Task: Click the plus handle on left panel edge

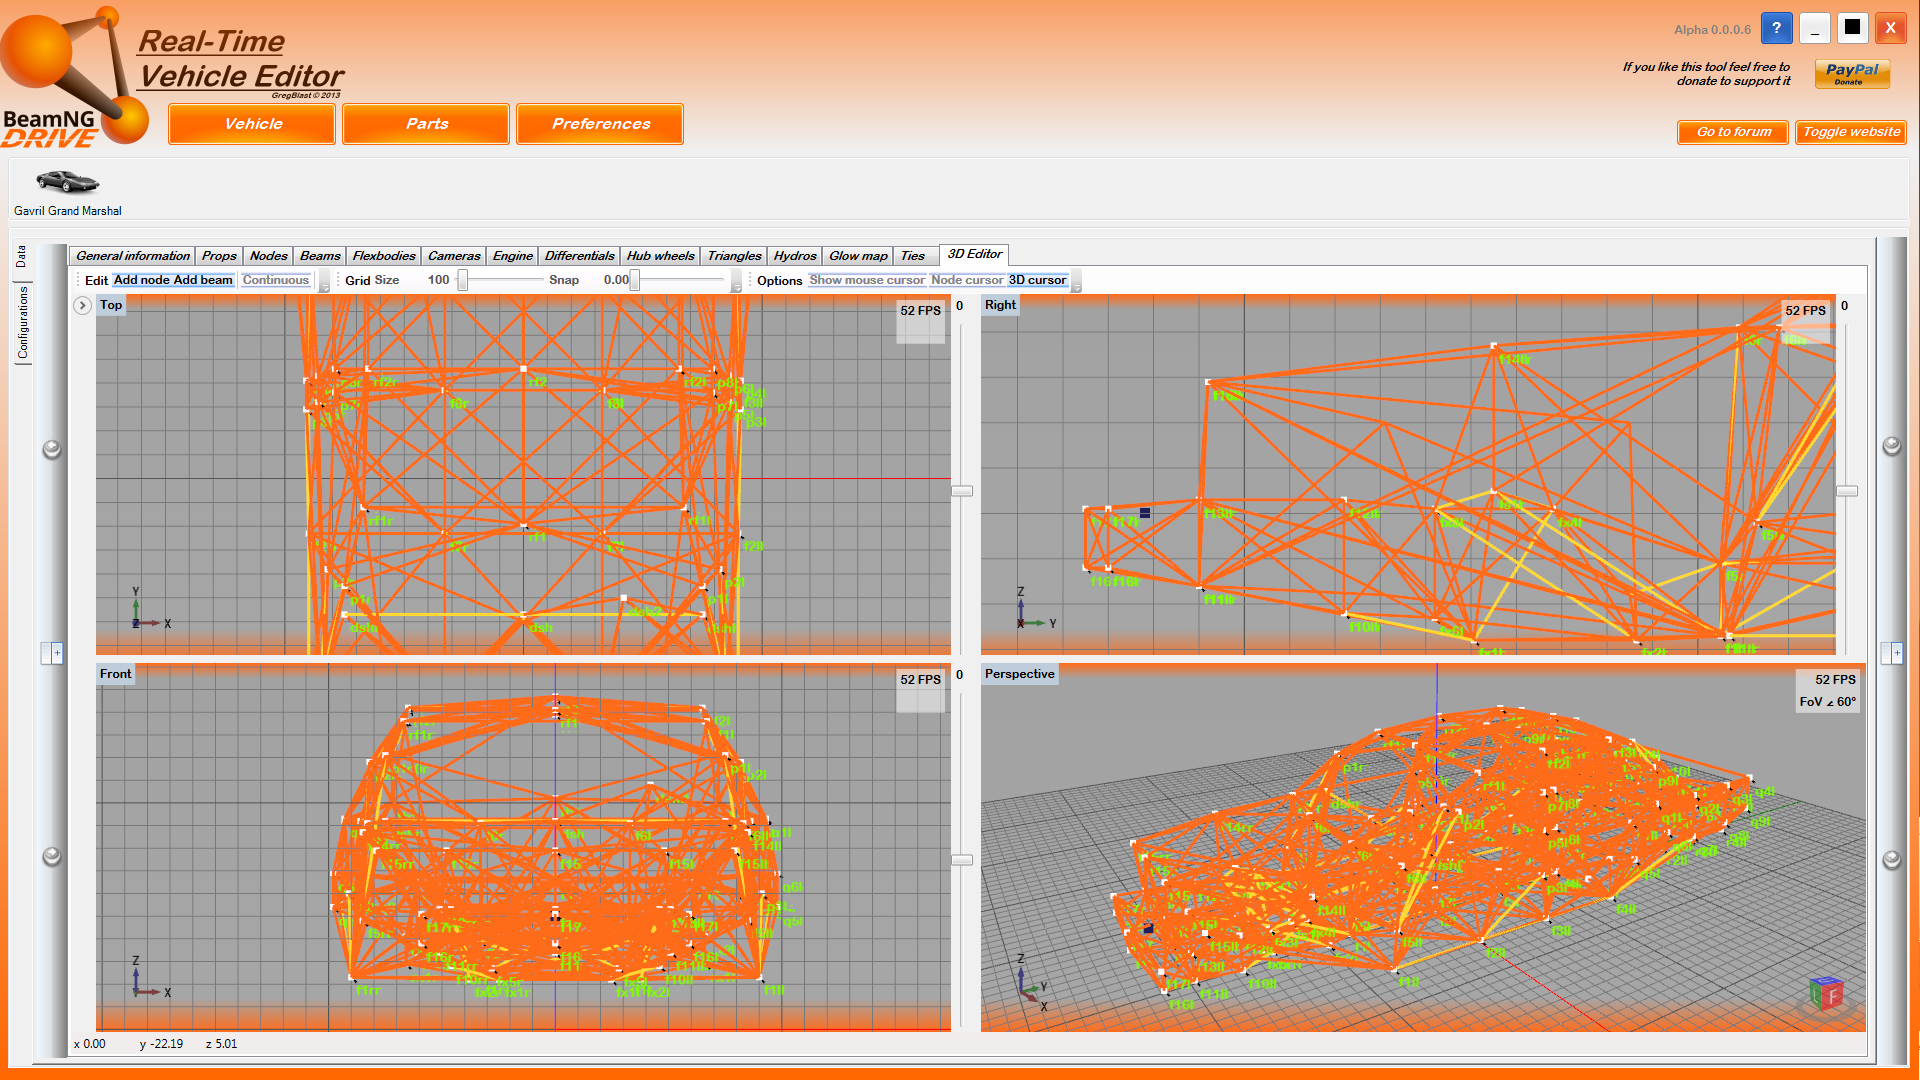Action: pyautogui.click(x=56, y=653)
